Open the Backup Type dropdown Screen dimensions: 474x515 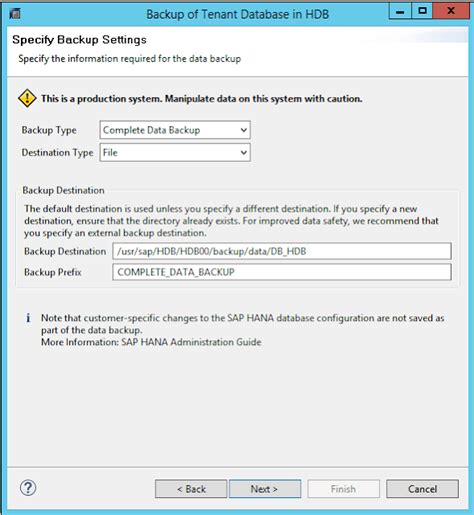point(175,130)
